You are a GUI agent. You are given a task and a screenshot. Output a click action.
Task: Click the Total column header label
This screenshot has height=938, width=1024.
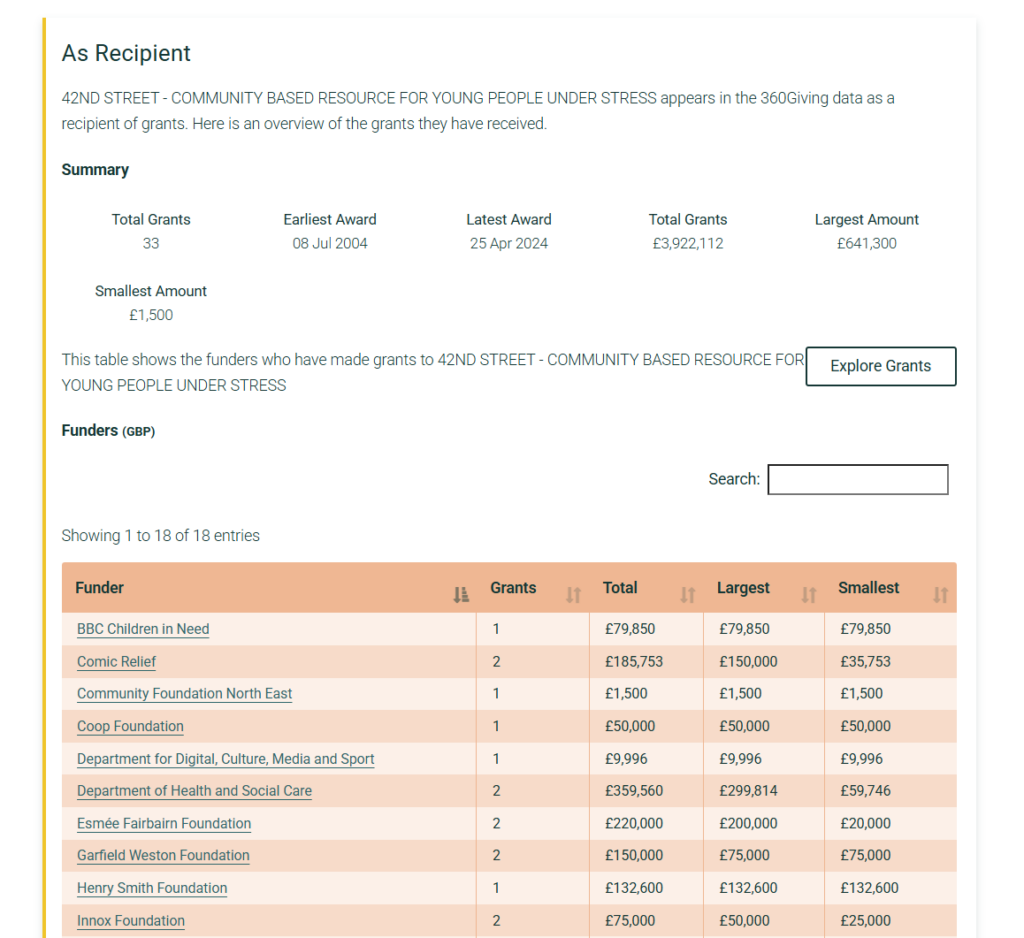pos(620,588)
